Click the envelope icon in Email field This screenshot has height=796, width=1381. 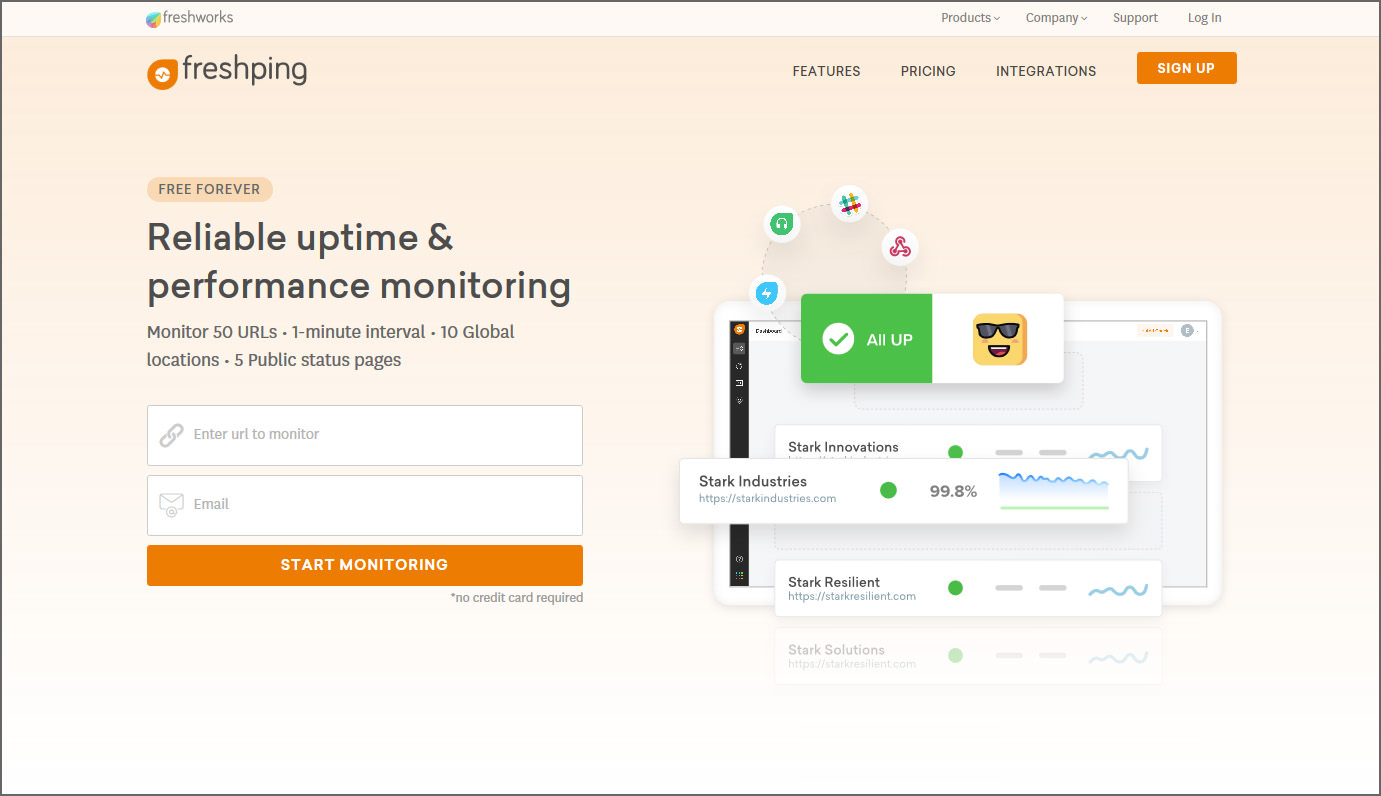(171, 505)
